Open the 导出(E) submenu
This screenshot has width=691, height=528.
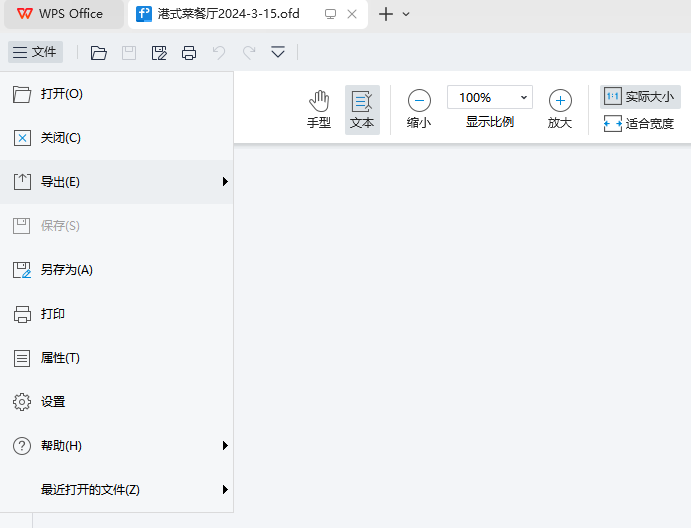pos(116,182)
